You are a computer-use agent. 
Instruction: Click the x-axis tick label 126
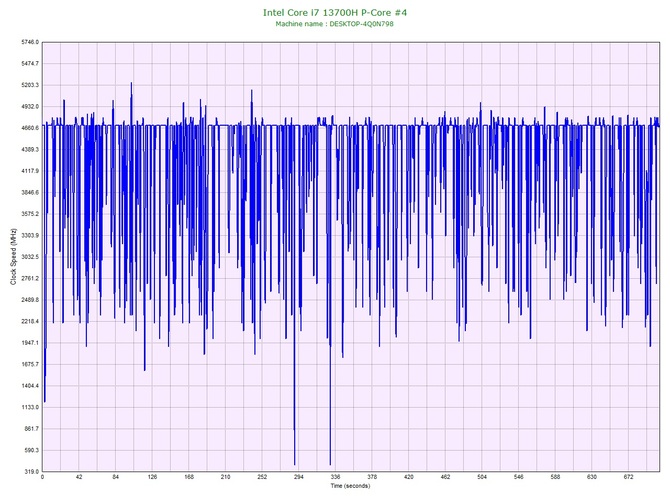point(152,477)
